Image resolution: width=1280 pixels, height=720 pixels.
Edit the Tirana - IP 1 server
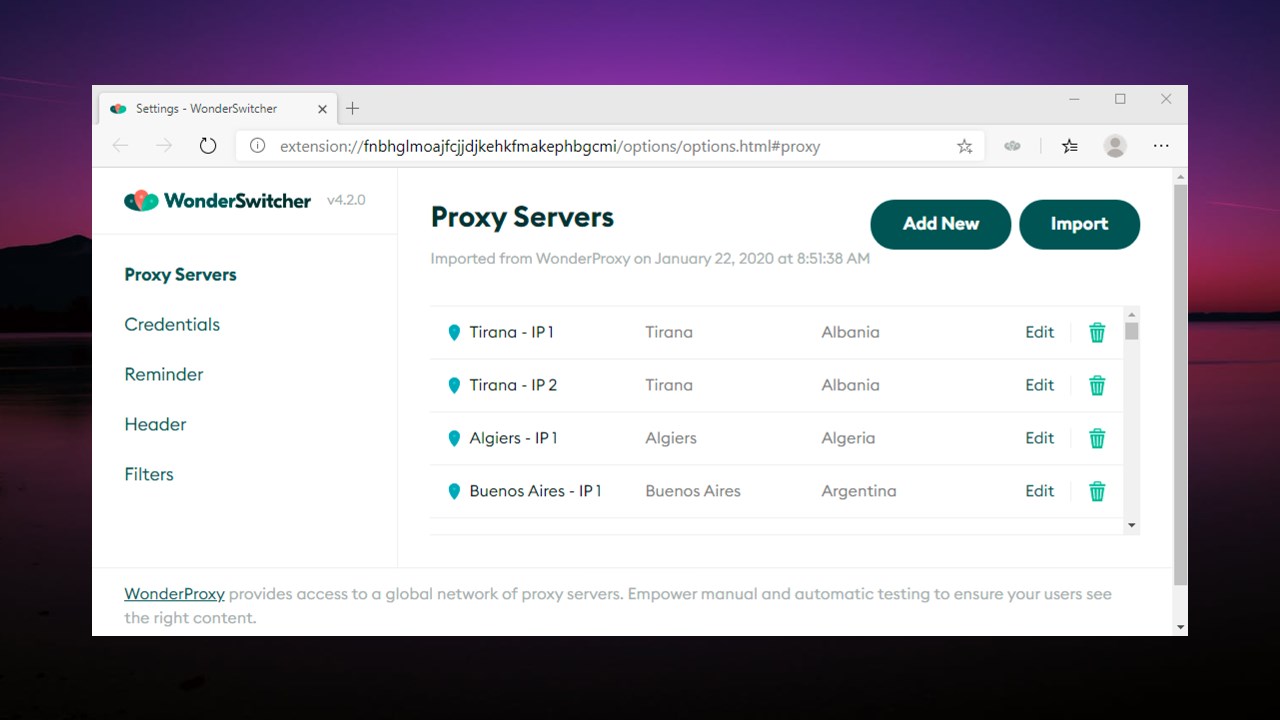1039,332
